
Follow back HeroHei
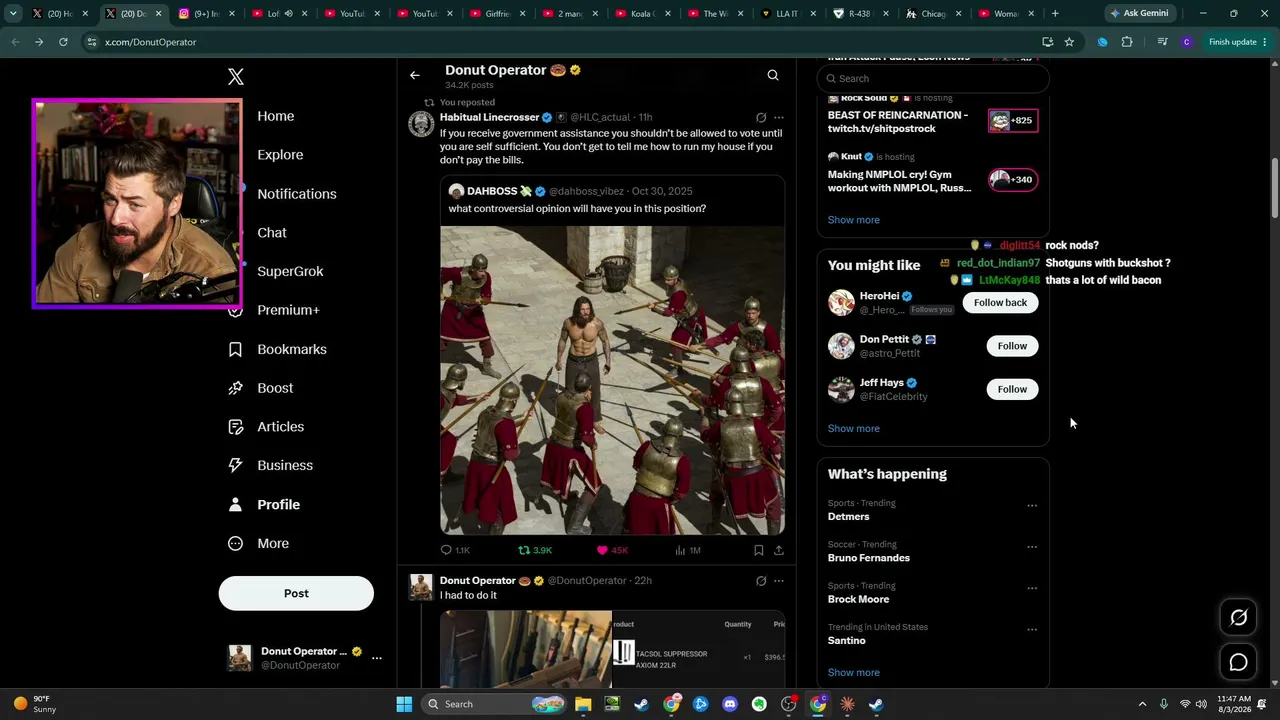tap(1000, 303)
